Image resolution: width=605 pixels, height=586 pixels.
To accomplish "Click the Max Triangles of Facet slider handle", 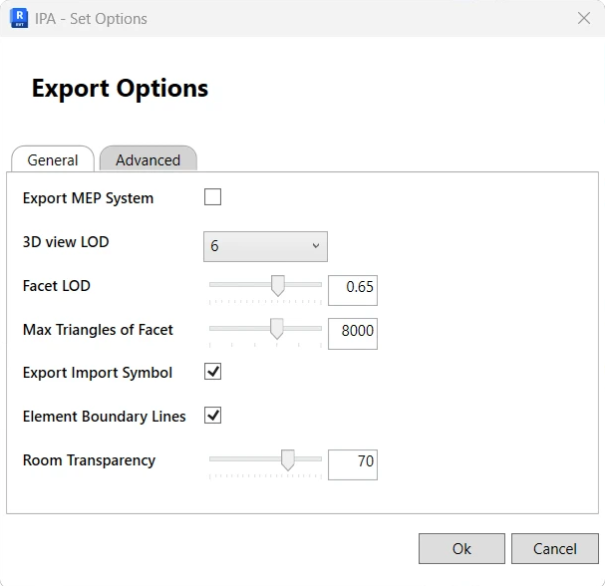I will coord(276,329).
